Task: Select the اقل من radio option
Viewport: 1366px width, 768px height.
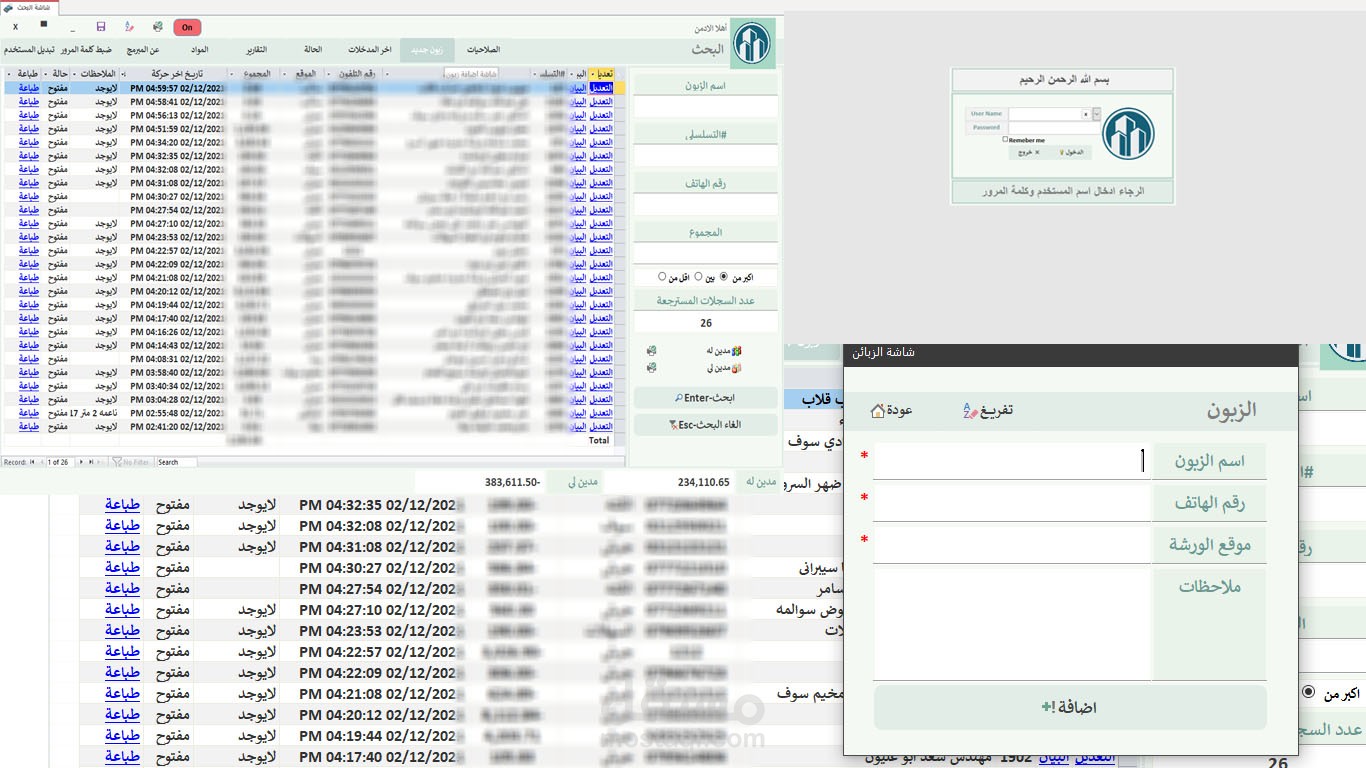Action: tap(662, 276)
